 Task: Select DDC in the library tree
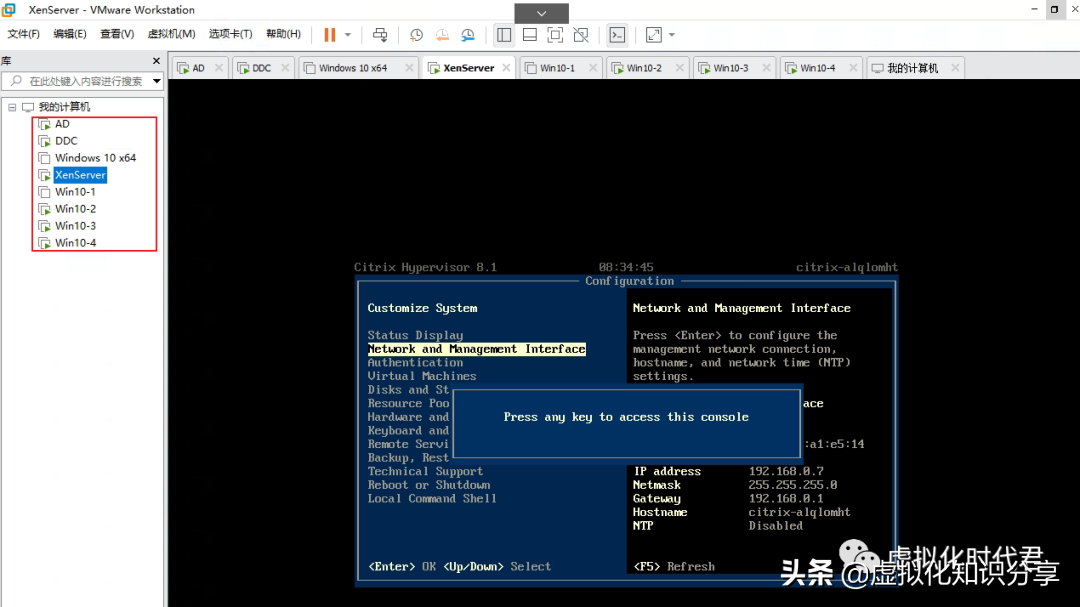pyautogui.click(x=66, y=141)
